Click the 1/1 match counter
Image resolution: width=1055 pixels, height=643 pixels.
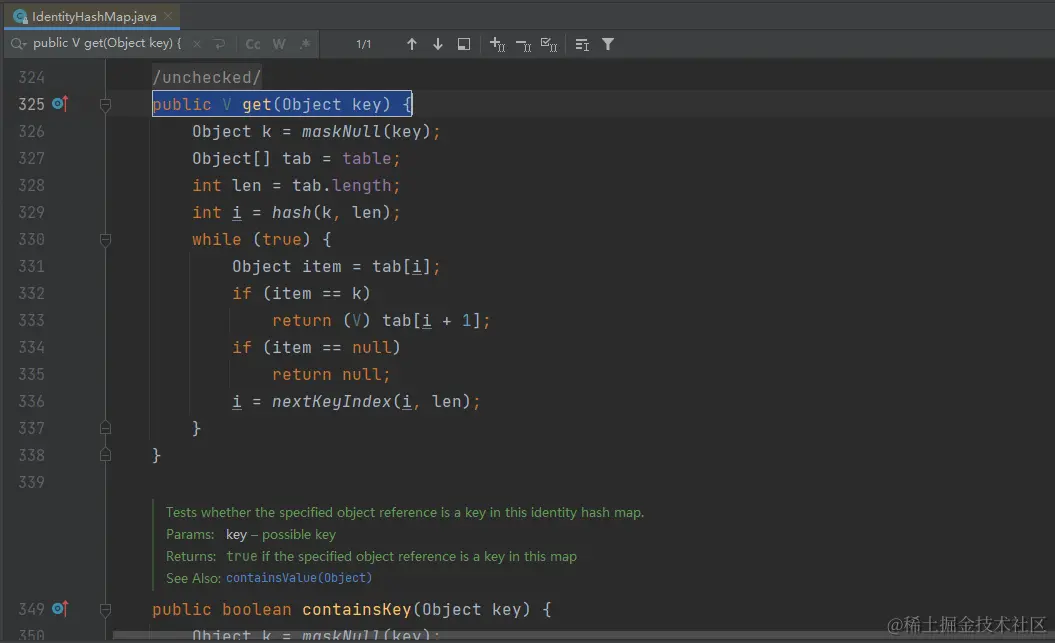[363, 44]
